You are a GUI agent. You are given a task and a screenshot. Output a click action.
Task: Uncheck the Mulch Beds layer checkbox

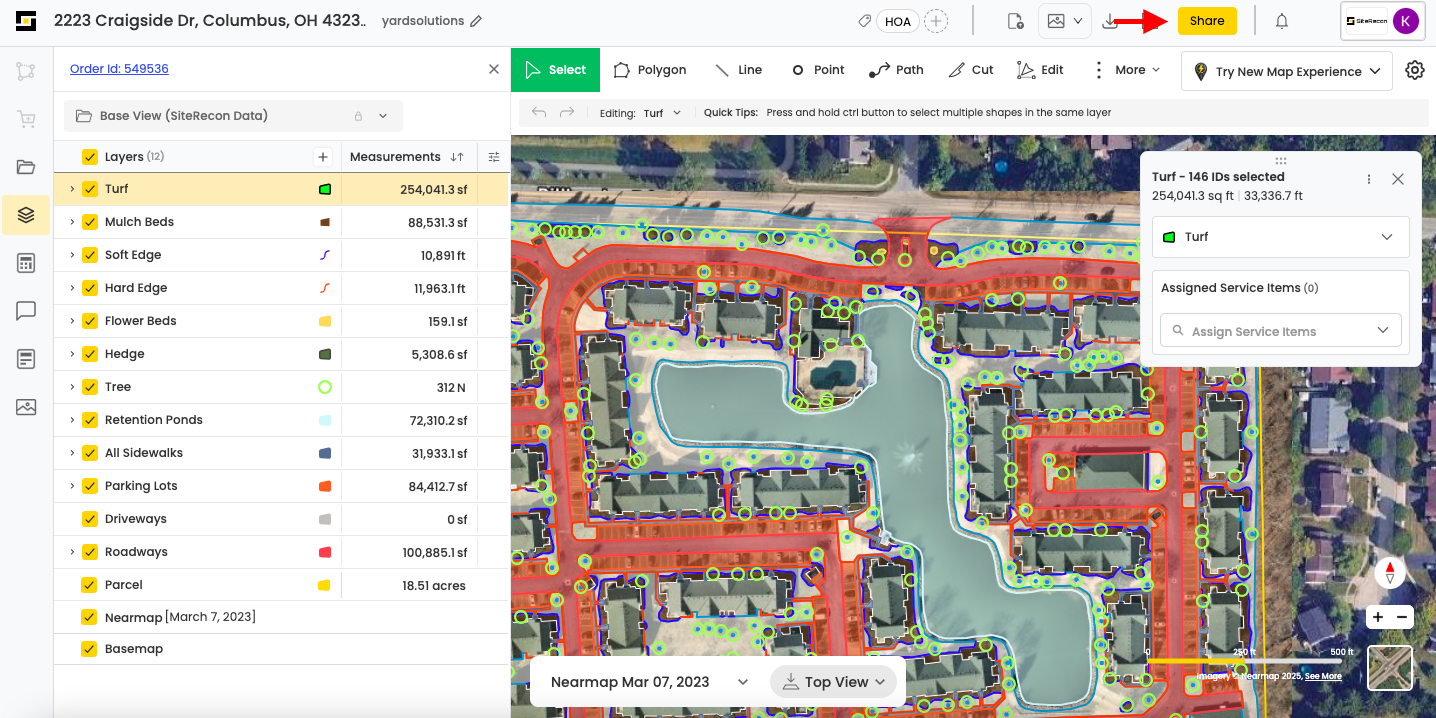90,222
